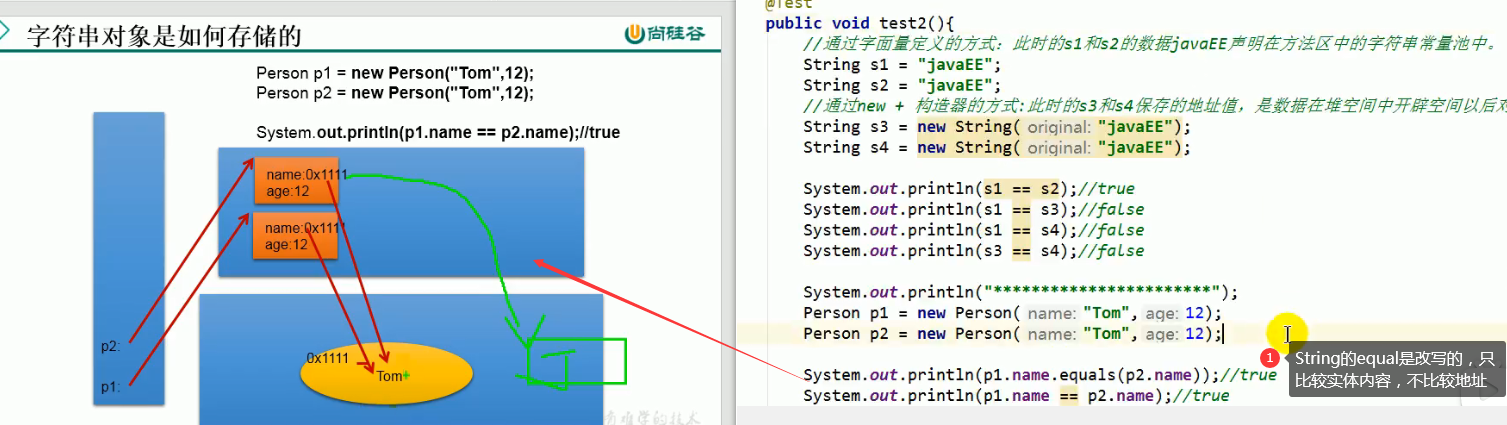Click the method signature public void test2(){
Viewport: 1507px width, 425px height.
click(x=861, y=24)
